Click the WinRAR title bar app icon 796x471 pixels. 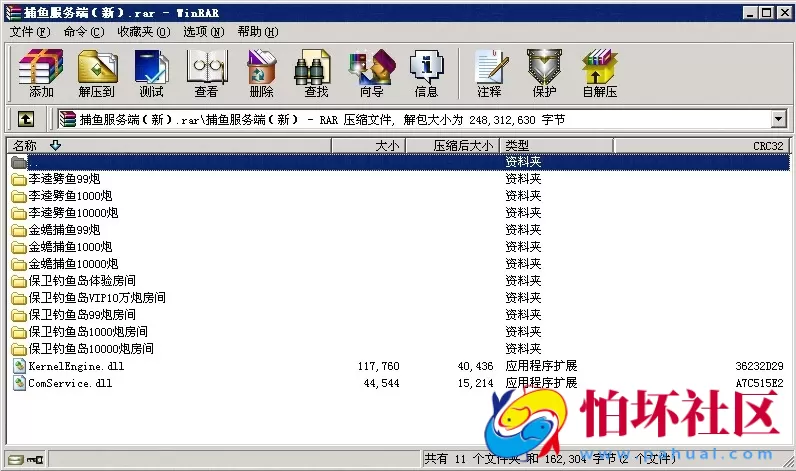click(13, 13)
